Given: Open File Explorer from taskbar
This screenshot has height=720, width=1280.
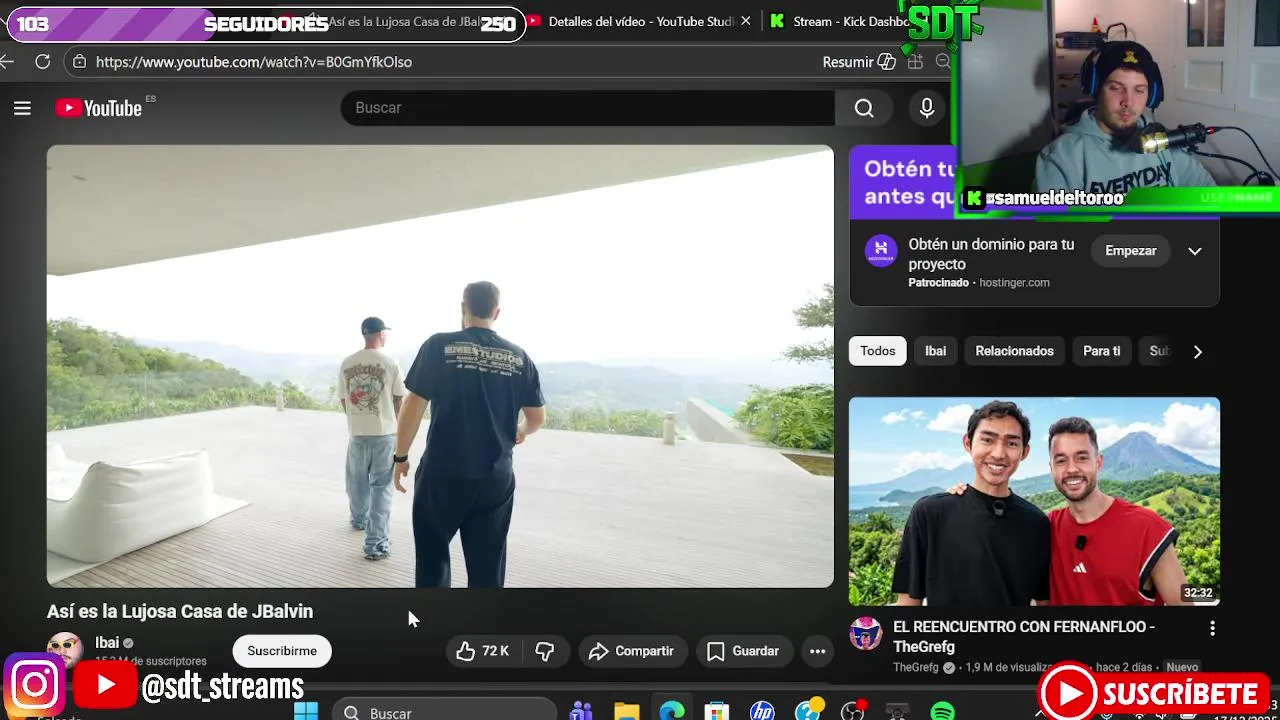Looking at the screenshot, I should (627, 712).
